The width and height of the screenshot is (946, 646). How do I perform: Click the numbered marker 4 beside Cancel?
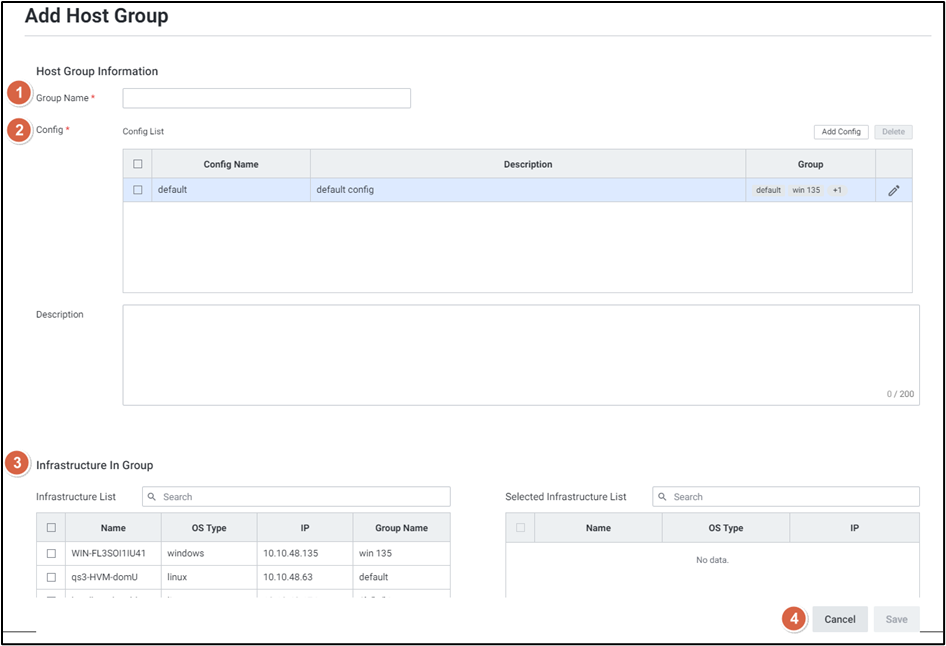pos(795,619)
